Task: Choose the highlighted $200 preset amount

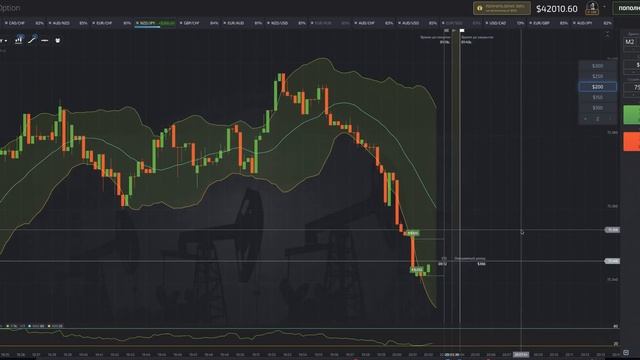Action: pyautogui.click(x=598, y=87)
